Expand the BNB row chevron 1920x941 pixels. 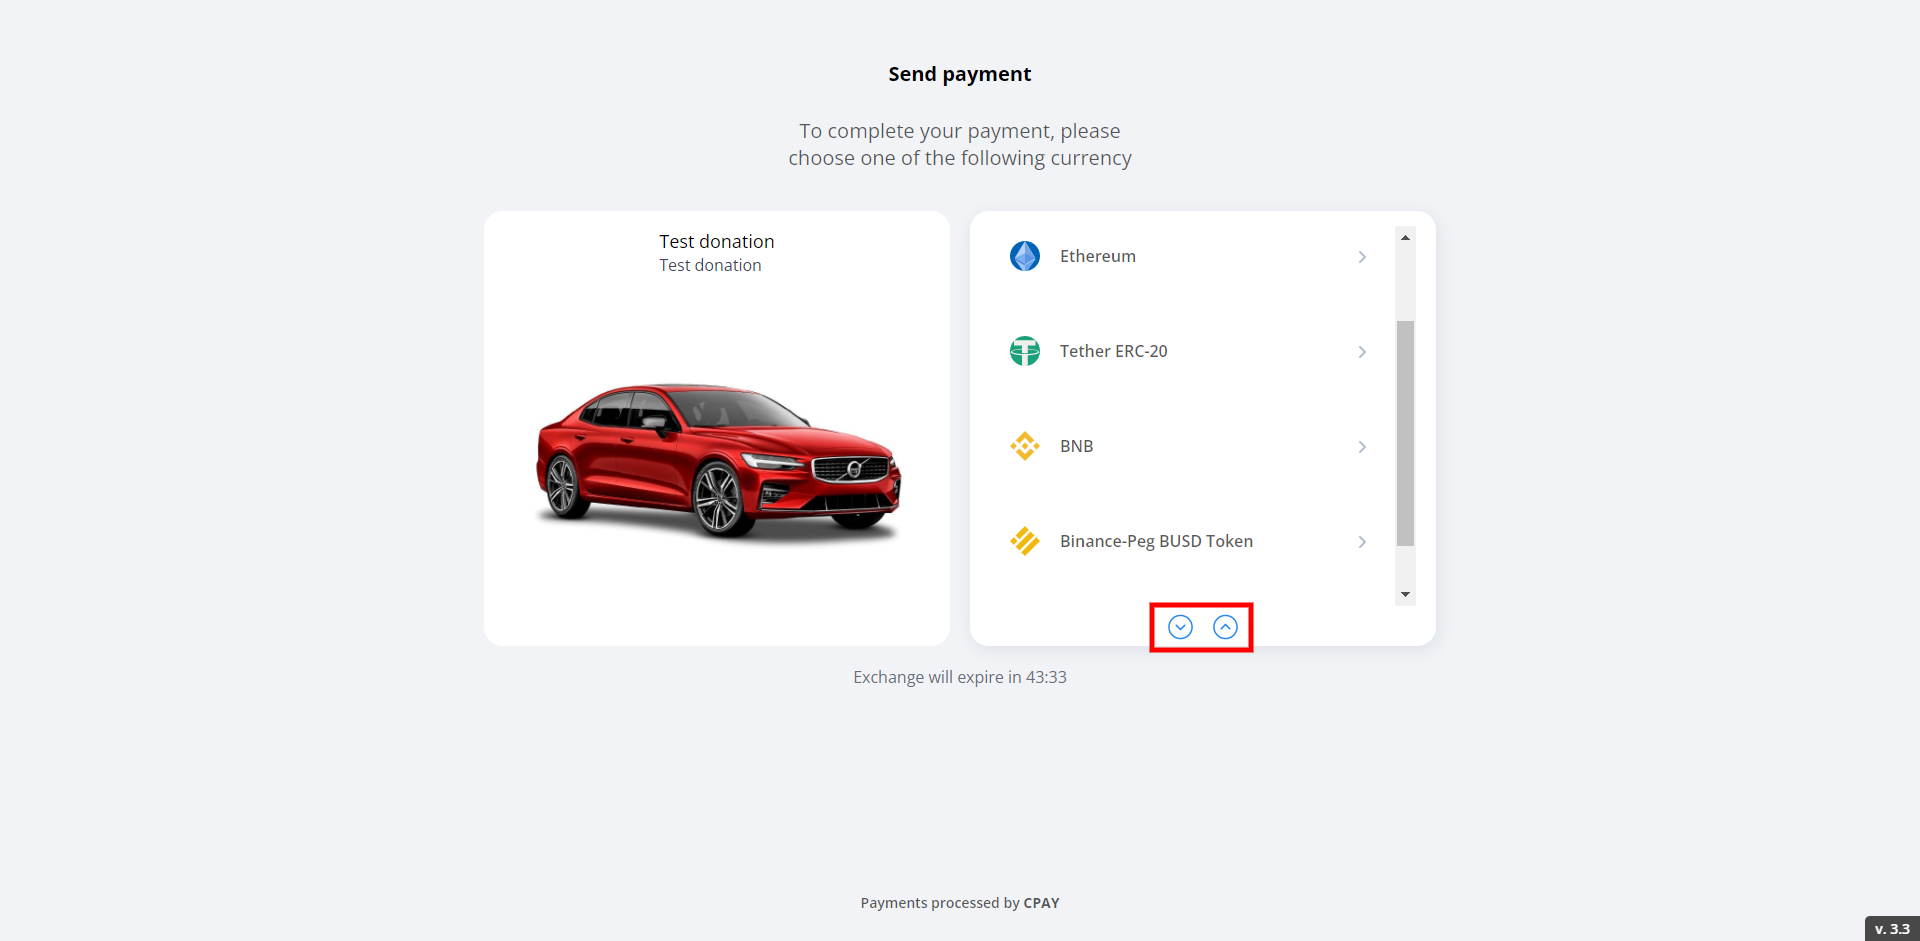pyautogui.click(x=1362, y=447)
